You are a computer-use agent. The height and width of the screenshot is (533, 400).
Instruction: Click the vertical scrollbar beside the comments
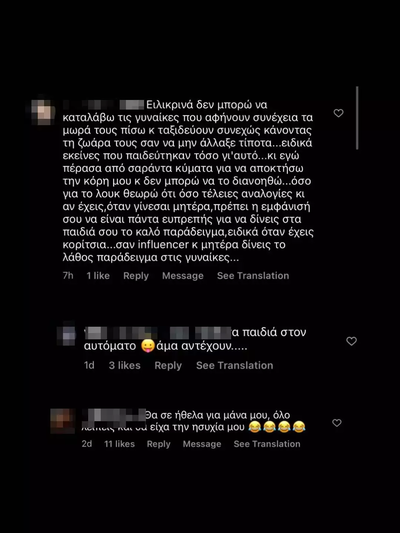tap(357, 118)
